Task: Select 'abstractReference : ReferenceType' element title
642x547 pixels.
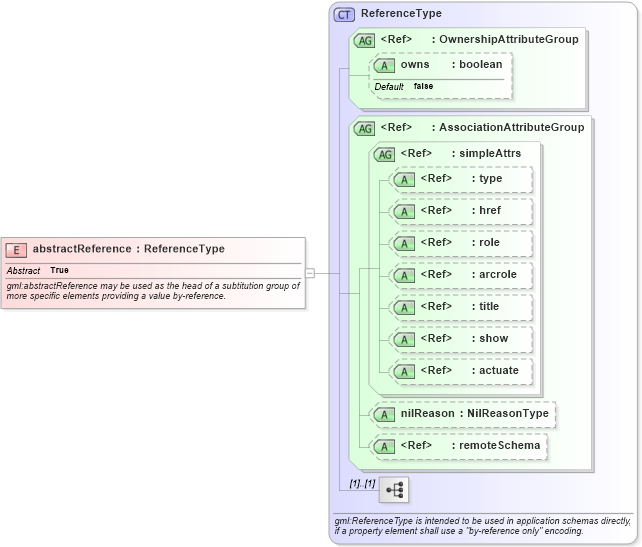Action: 129,249
